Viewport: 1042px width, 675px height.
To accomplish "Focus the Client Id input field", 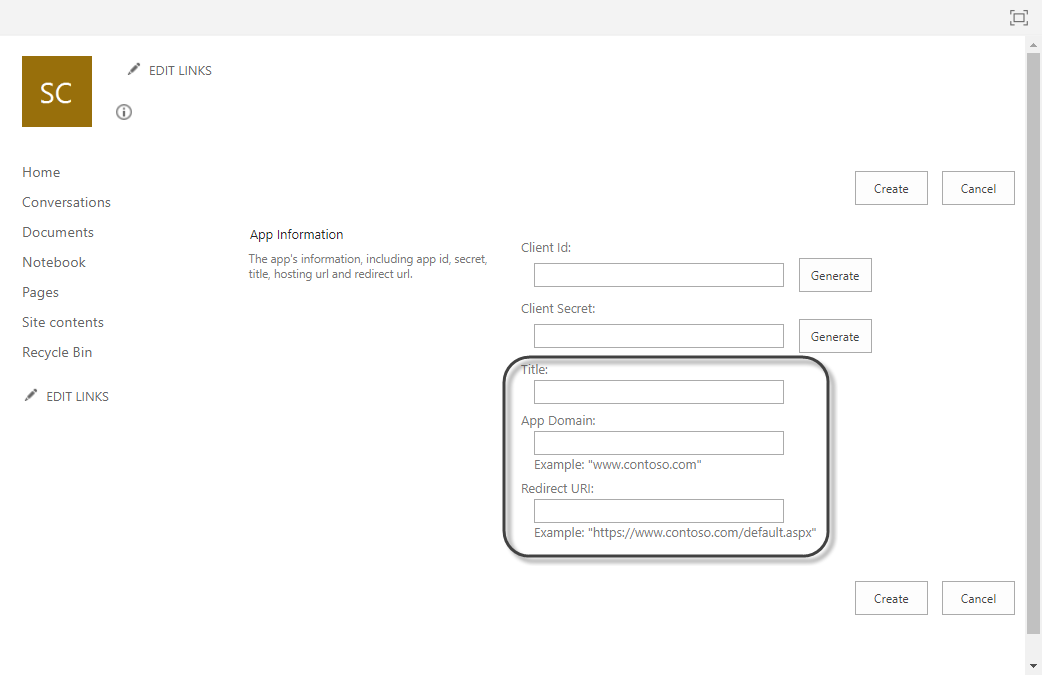I will coord(659,275).
